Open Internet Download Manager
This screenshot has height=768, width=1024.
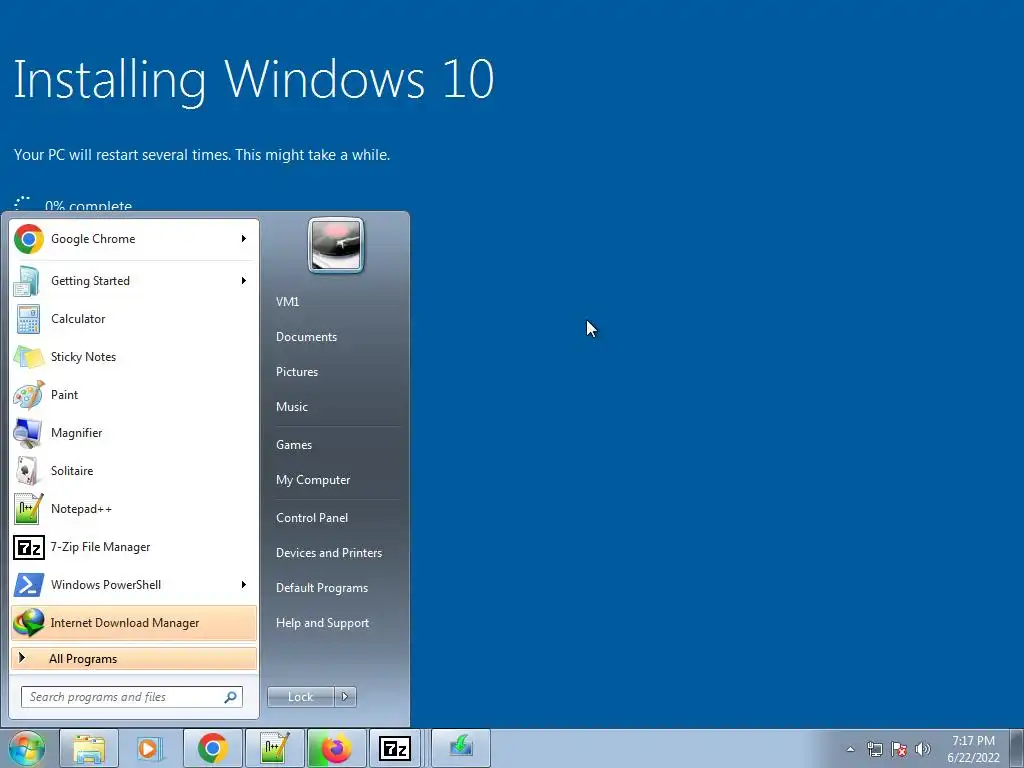[134, 622]
